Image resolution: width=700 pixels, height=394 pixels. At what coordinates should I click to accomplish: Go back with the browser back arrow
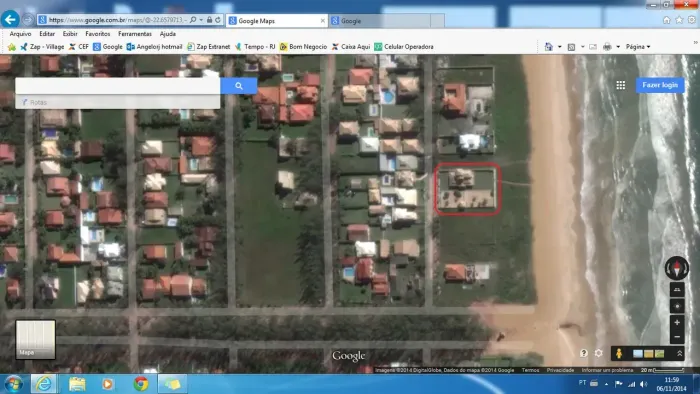(10, 20)
